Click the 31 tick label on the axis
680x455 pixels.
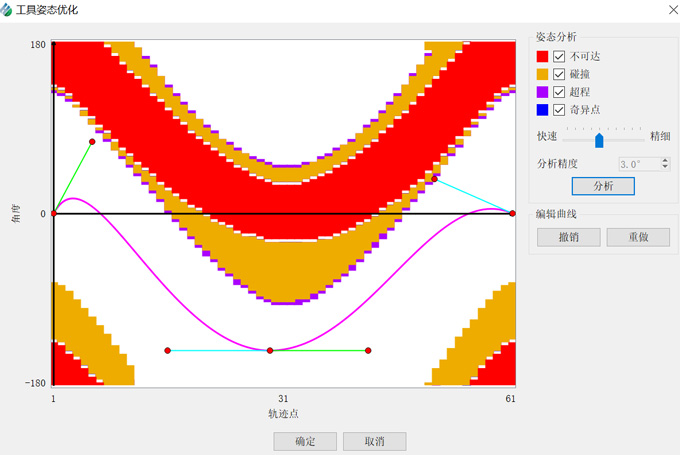pos(283,399)
